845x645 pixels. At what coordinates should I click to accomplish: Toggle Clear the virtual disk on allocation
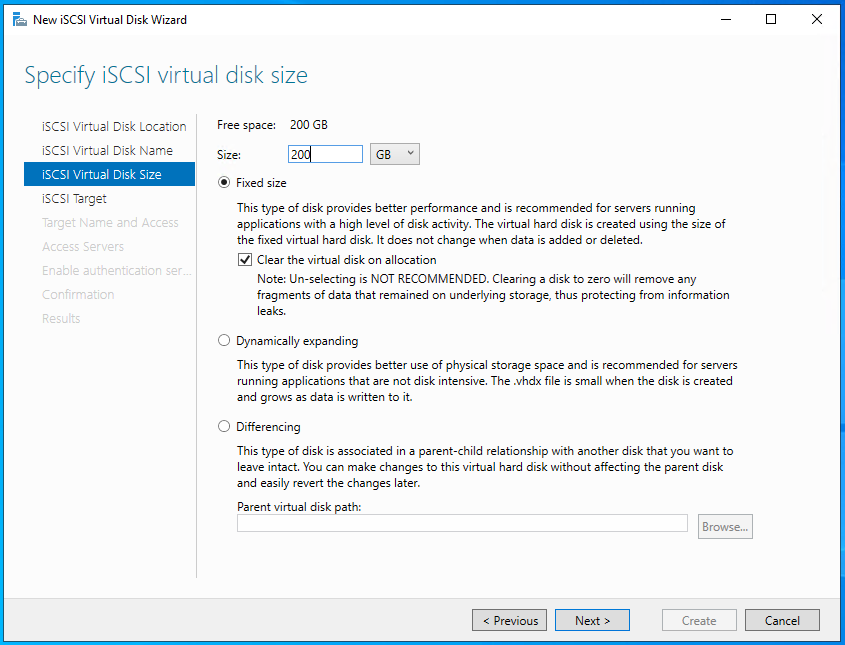pos(245,260)
